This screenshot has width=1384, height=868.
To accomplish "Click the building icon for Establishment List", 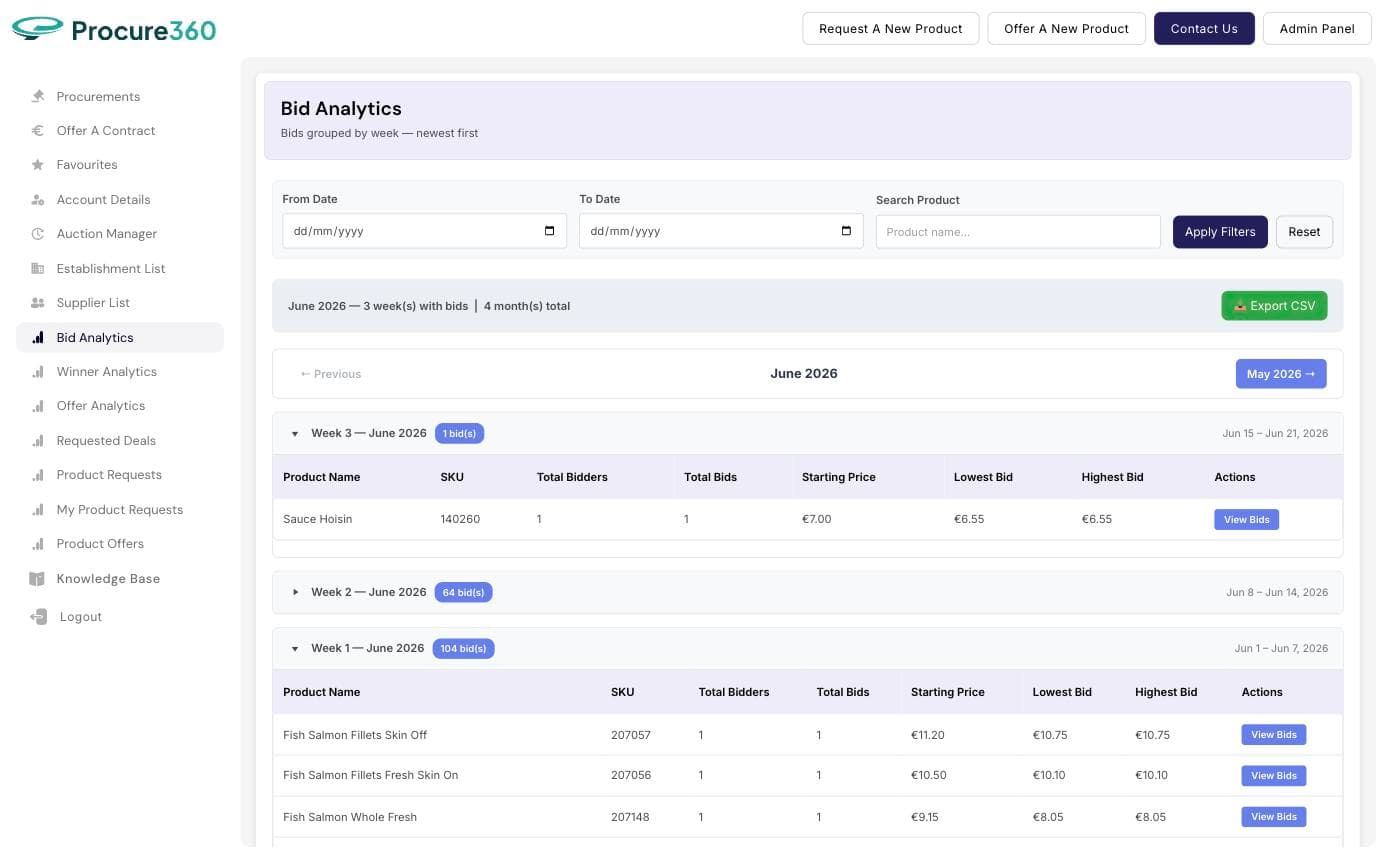I will point(38,269).
